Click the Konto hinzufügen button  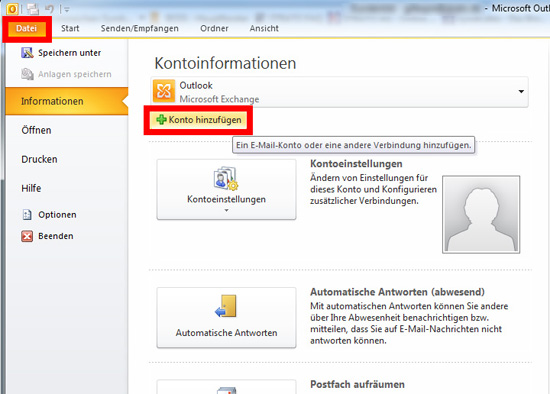[x=198, y=120]
